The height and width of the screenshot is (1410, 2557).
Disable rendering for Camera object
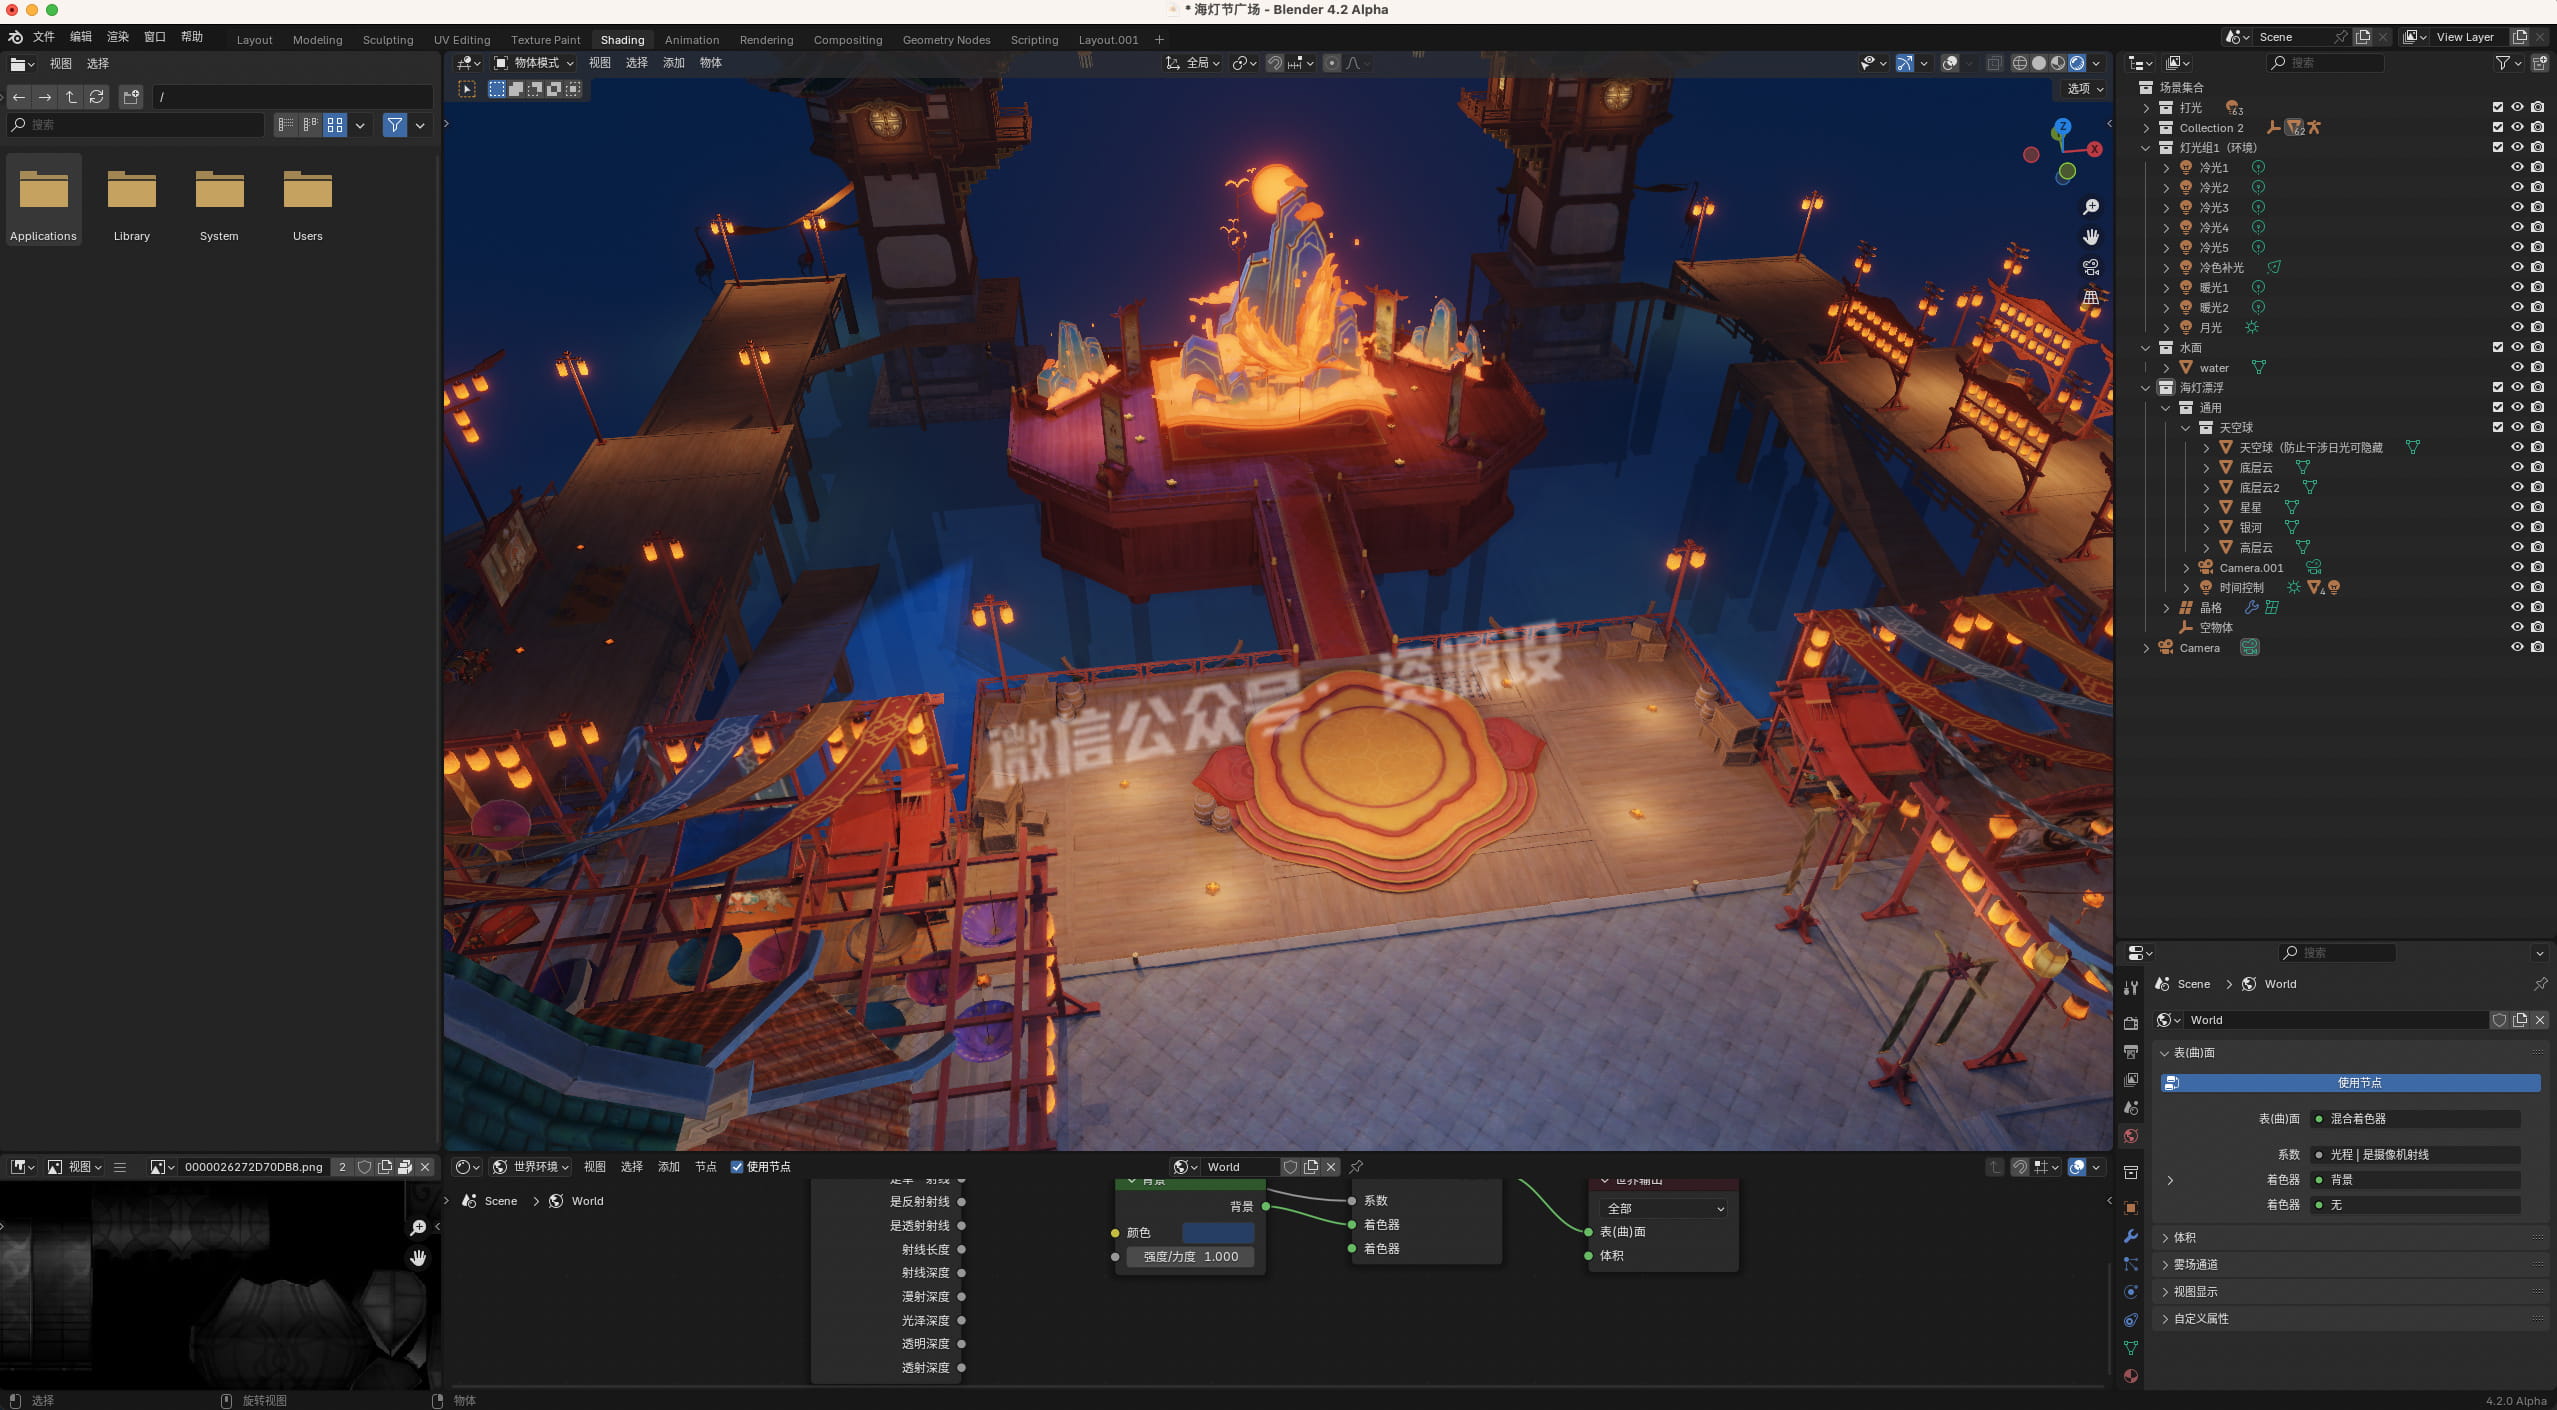[2538, 647]
